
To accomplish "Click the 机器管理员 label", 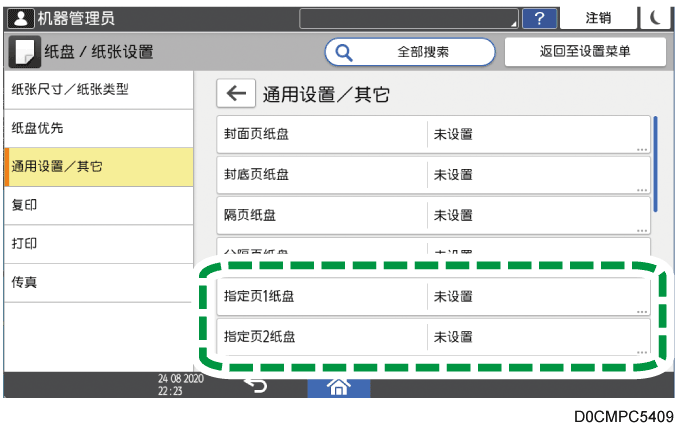I will [76, 19].
